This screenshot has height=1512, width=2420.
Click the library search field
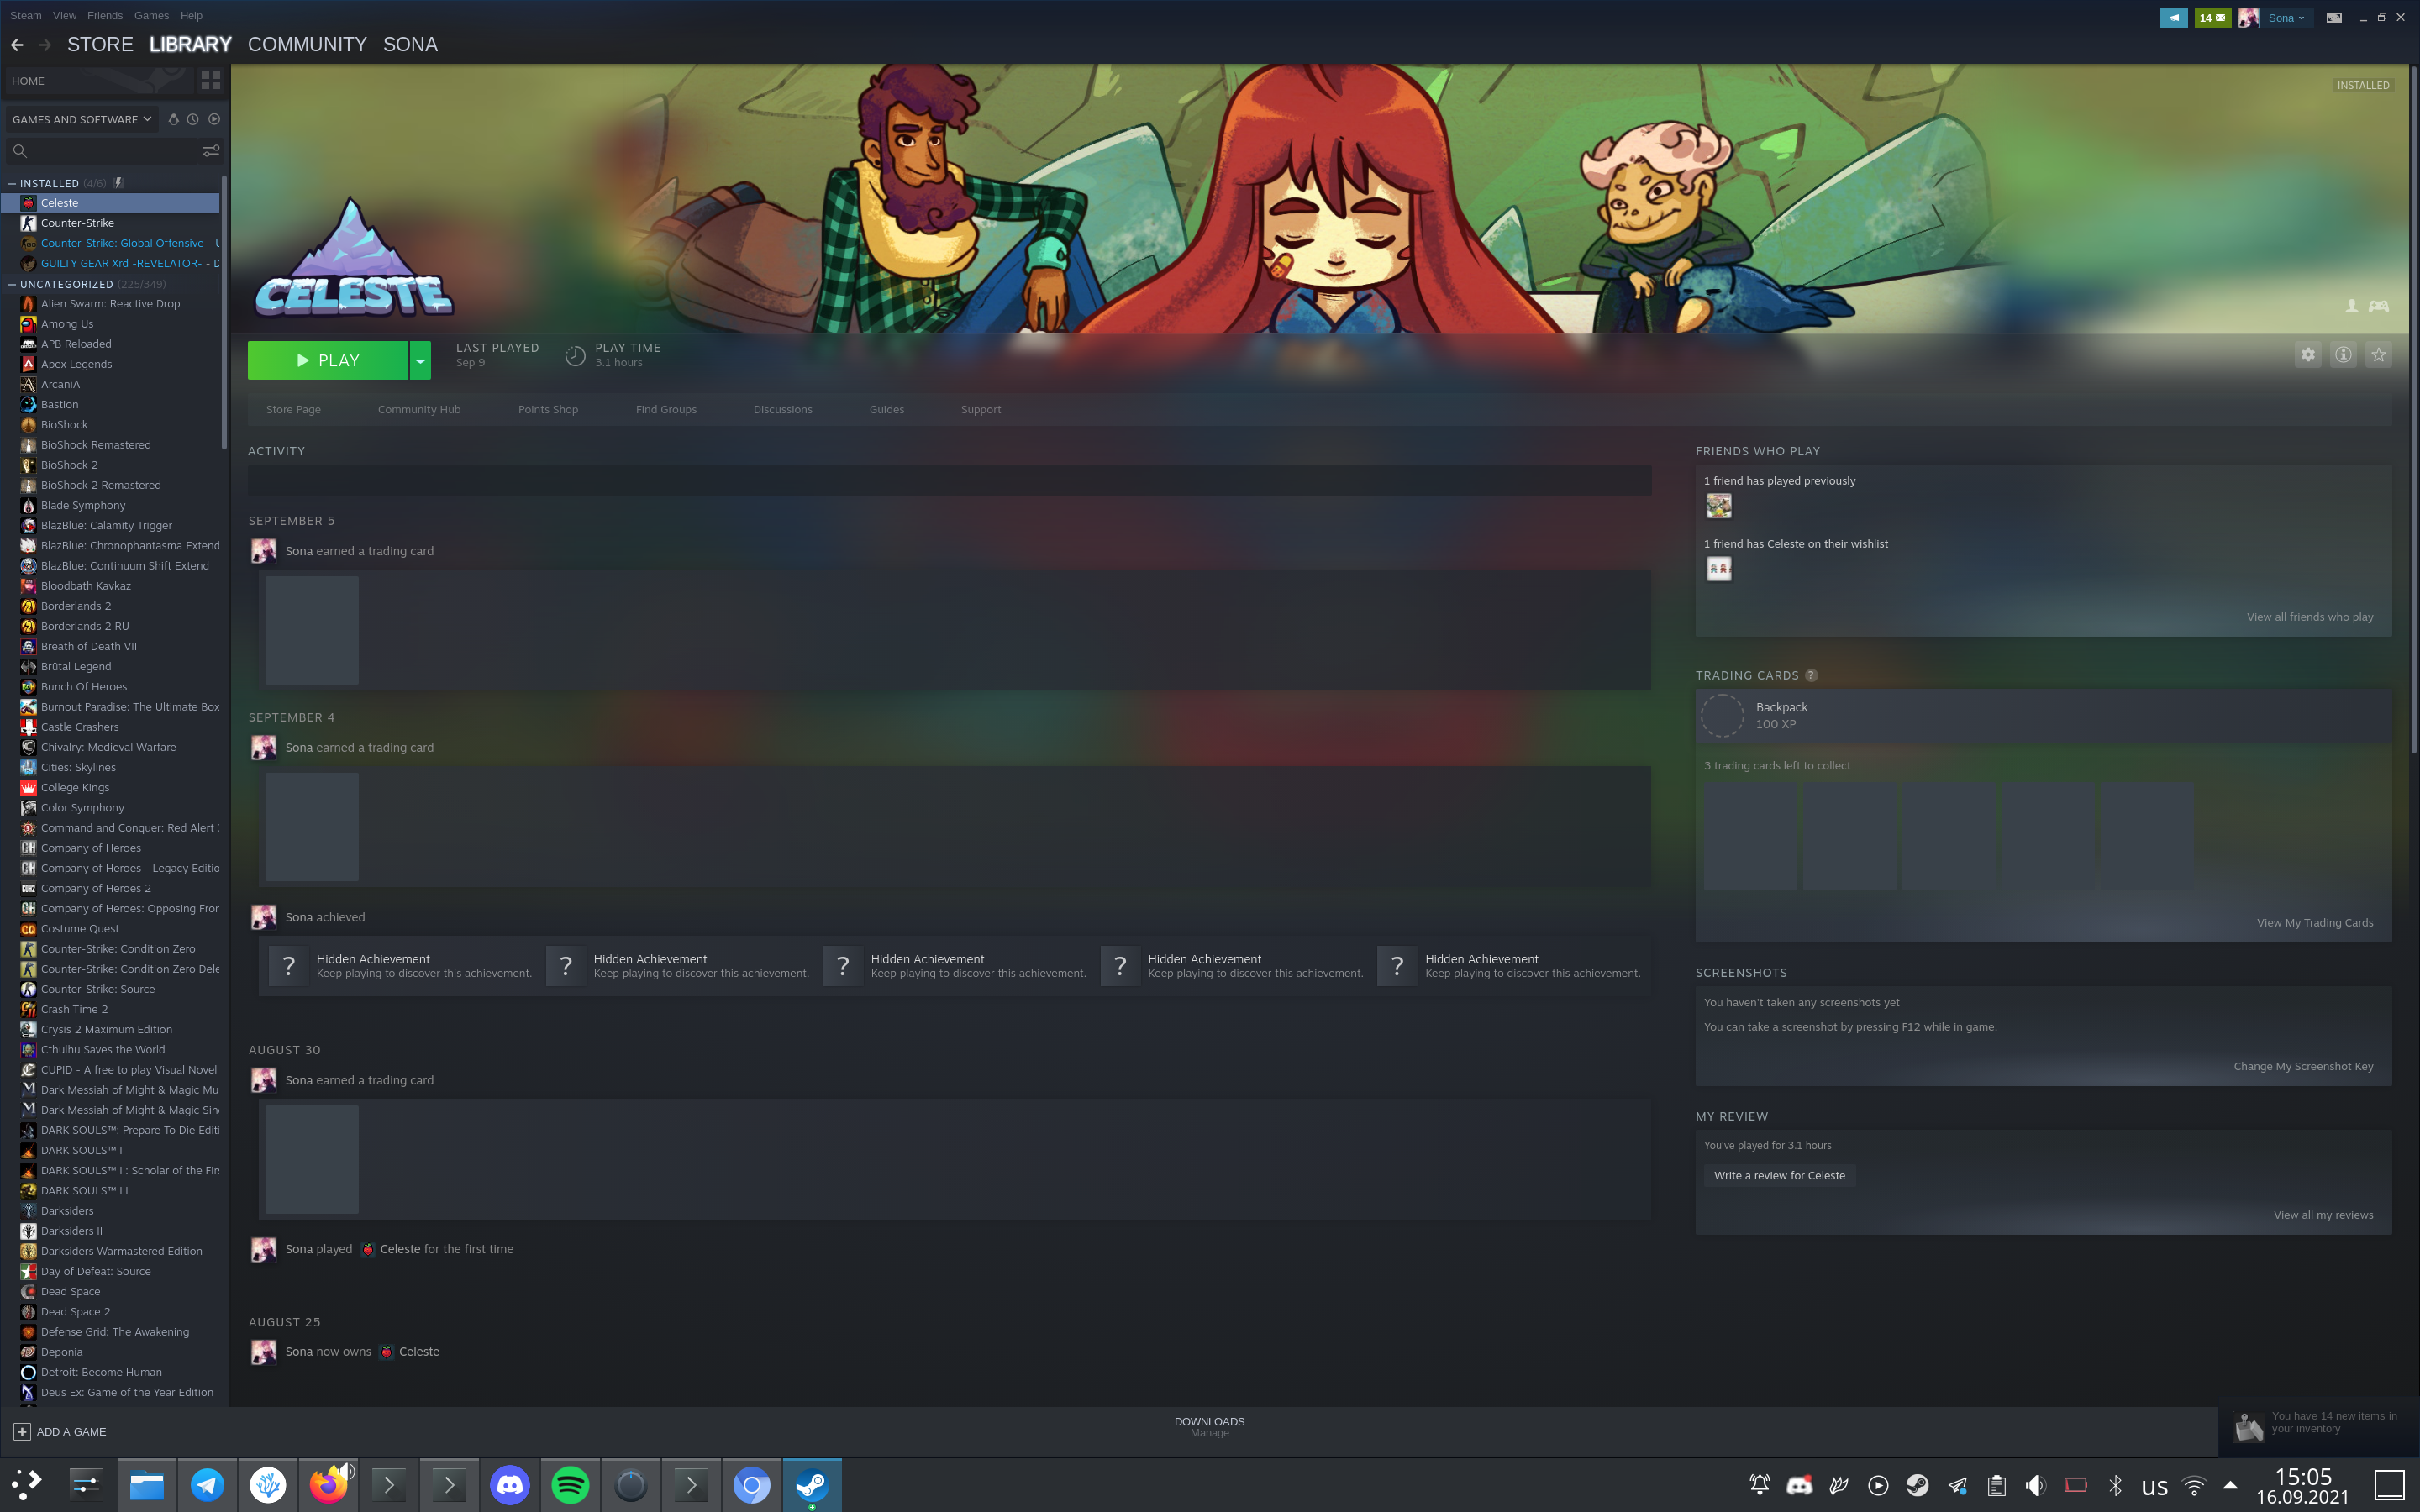pos(105,151)
